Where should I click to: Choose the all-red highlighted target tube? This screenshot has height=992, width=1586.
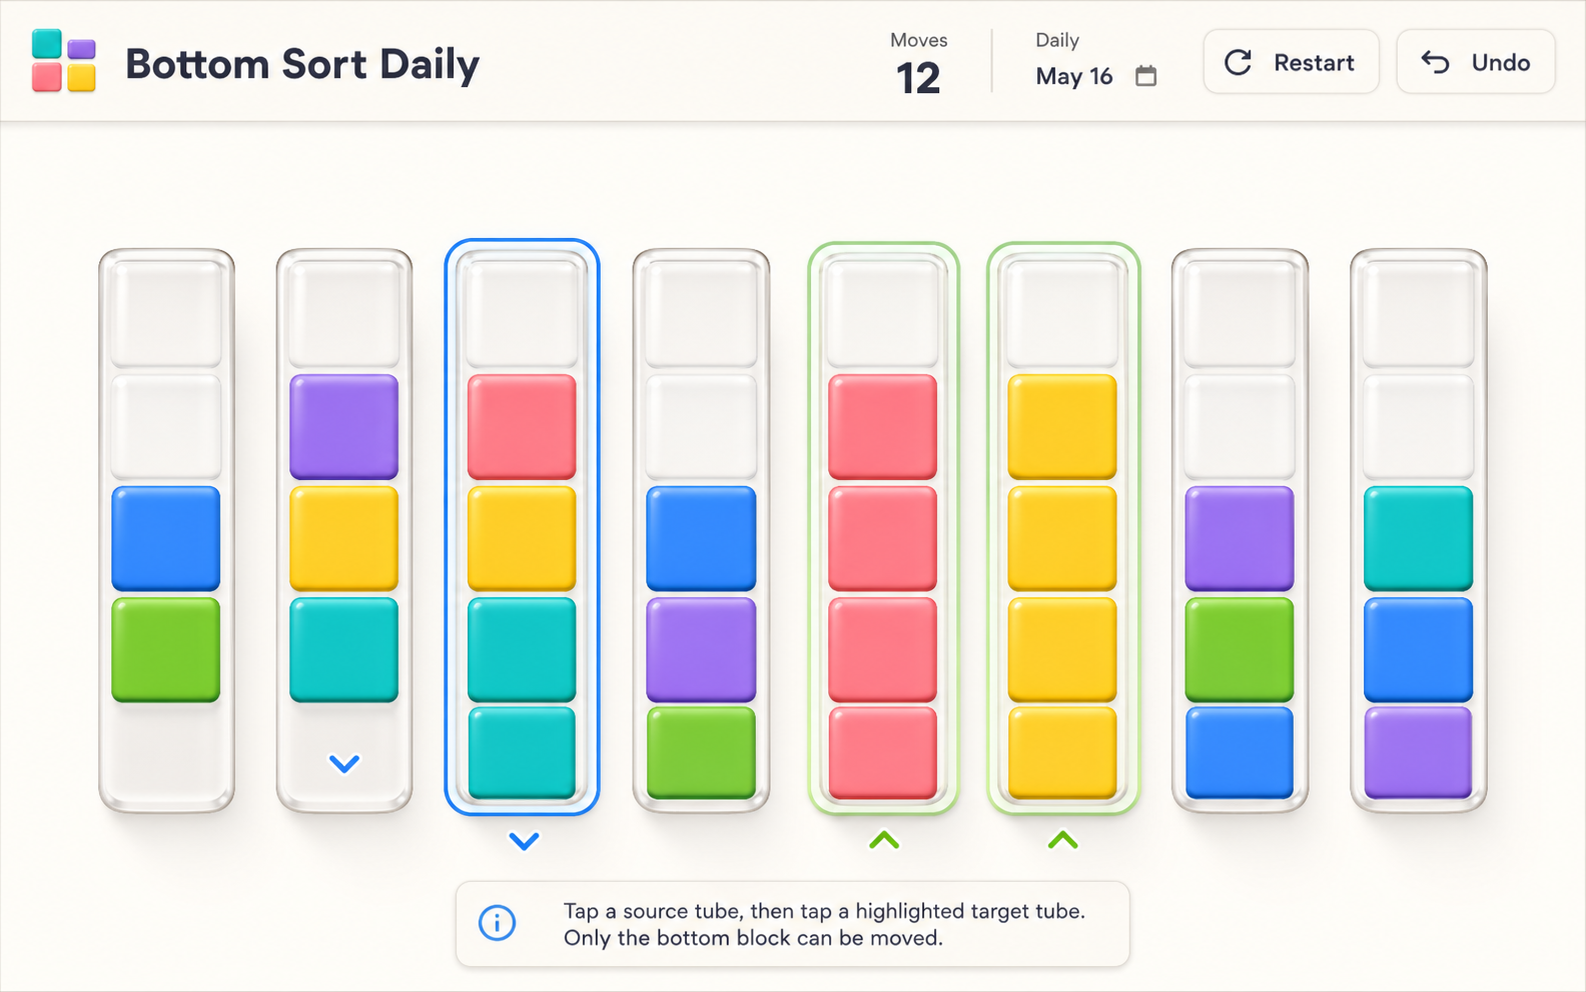coord(884,528)
